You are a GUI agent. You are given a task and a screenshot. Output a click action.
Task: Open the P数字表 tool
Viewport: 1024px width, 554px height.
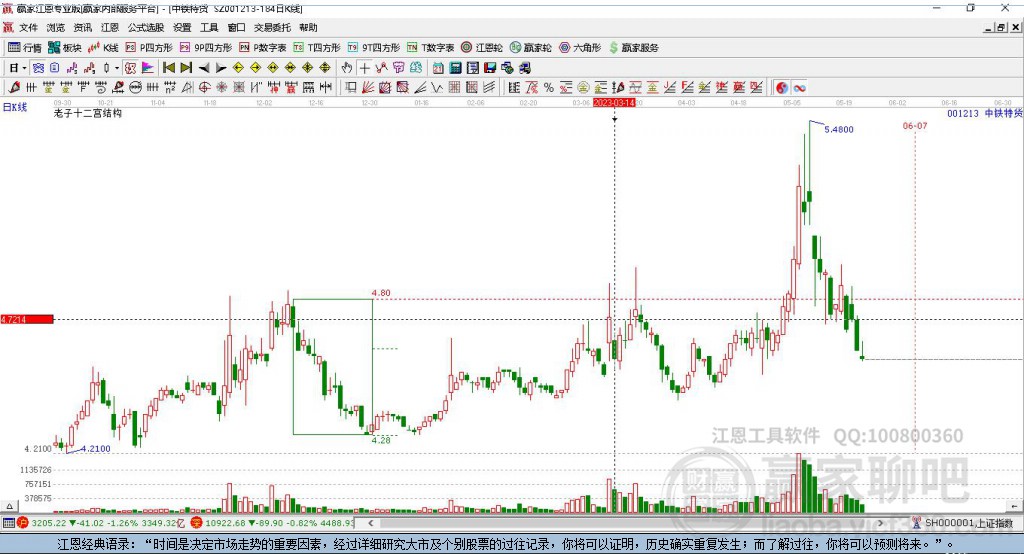pos(263,48)
